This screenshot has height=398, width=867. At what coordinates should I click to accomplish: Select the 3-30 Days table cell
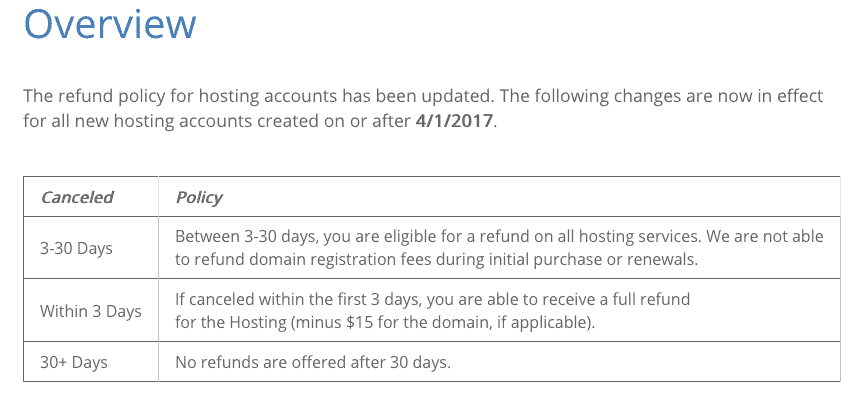coord(91,248)
